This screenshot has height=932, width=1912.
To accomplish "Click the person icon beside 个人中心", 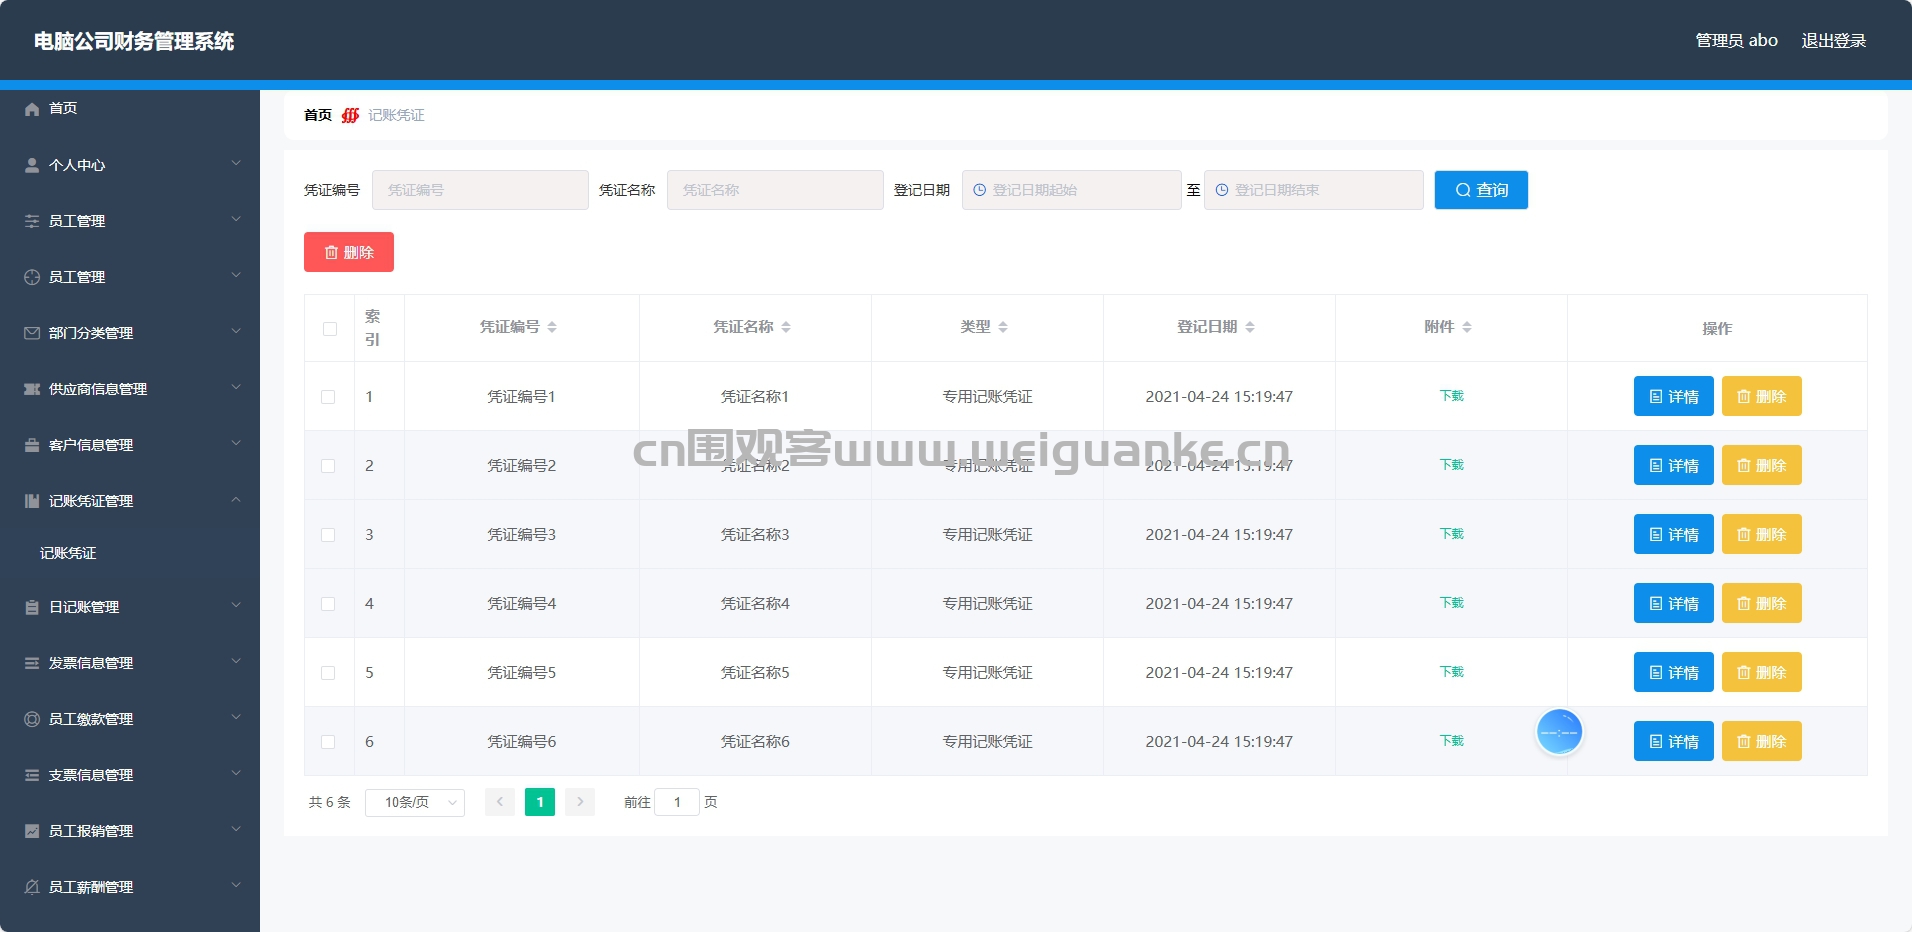I will point(32,165).
